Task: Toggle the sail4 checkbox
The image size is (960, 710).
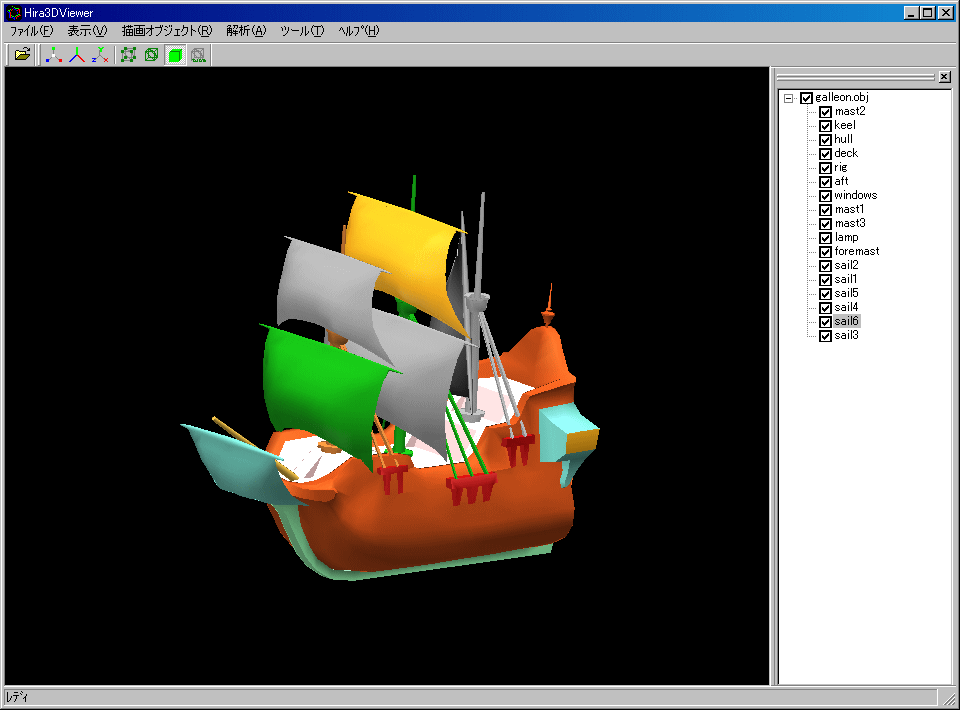Action: tap(825, 308)
